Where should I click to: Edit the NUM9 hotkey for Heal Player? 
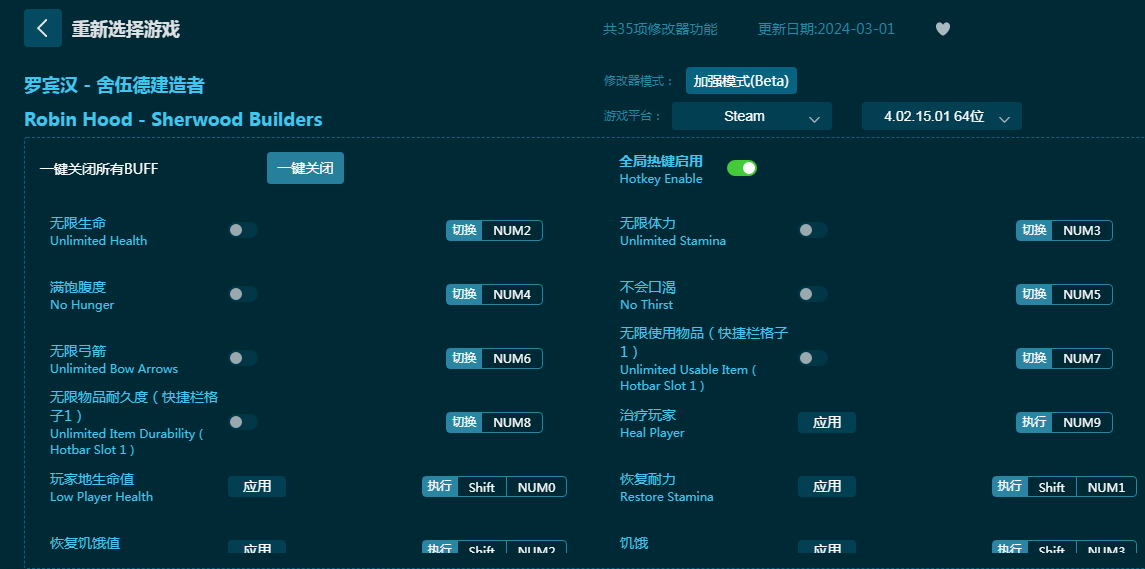coord(1081,423)
